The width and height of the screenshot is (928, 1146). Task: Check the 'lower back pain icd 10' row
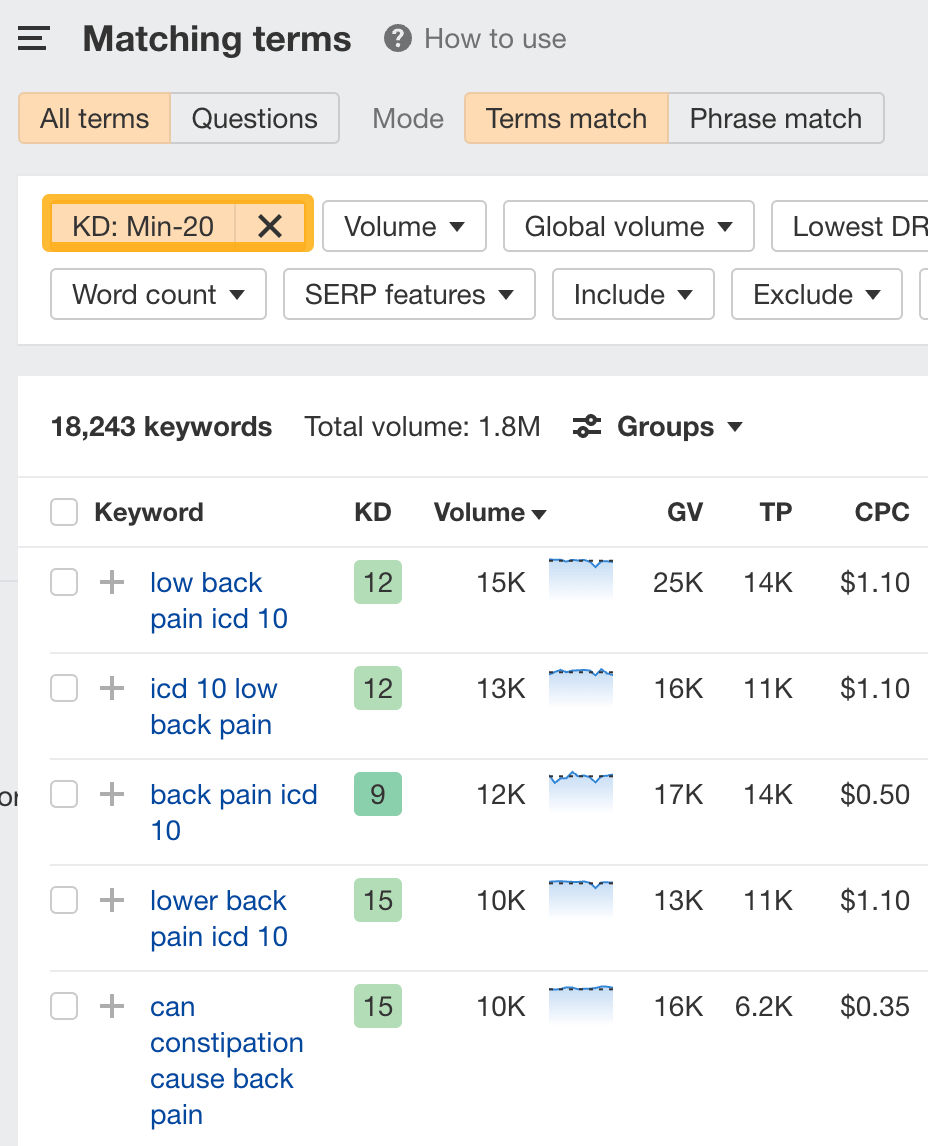[x=63, y=900]
